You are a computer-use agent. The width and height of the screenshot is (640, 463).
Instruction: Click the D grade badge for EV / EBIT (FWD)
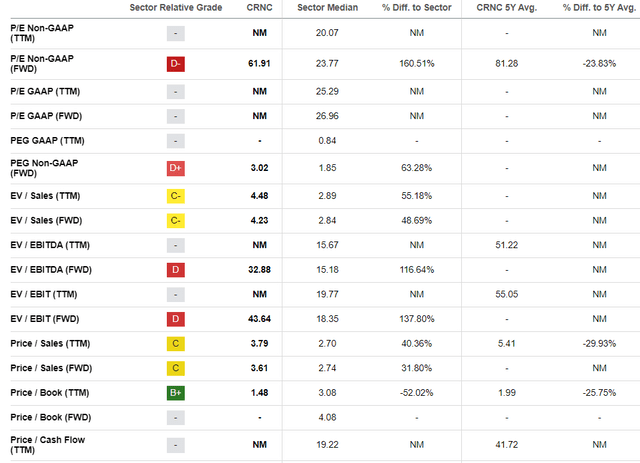(x=176, y=319)
